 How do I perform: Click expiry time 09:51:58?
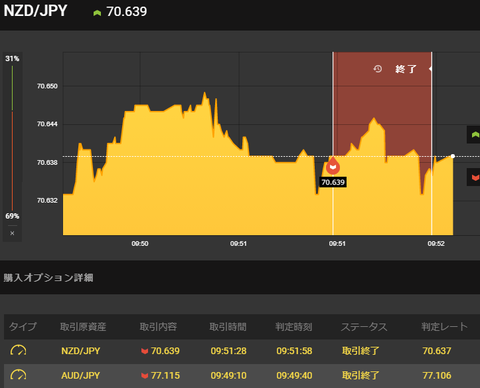point(294,351)
